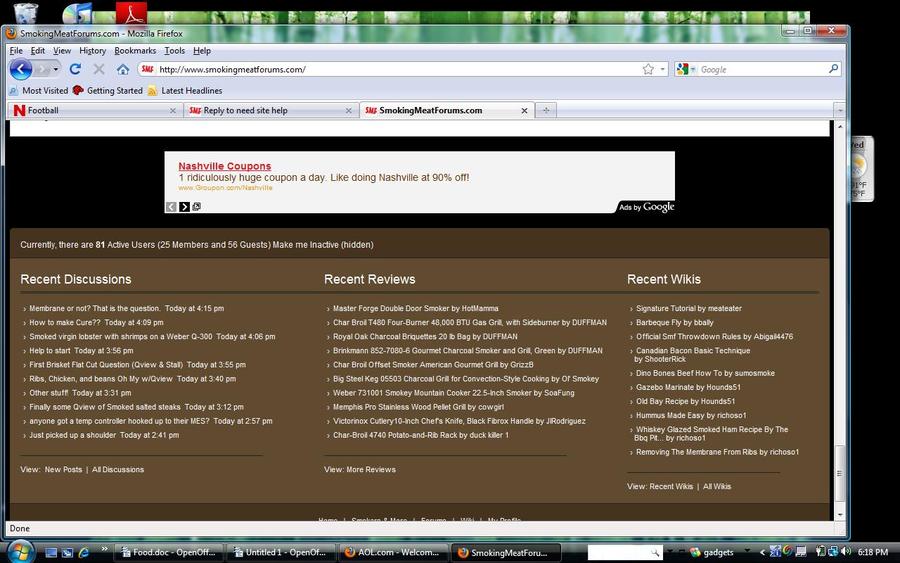
Task: Open Master Forge Double Door Smoker review
Action: [416, 308]
